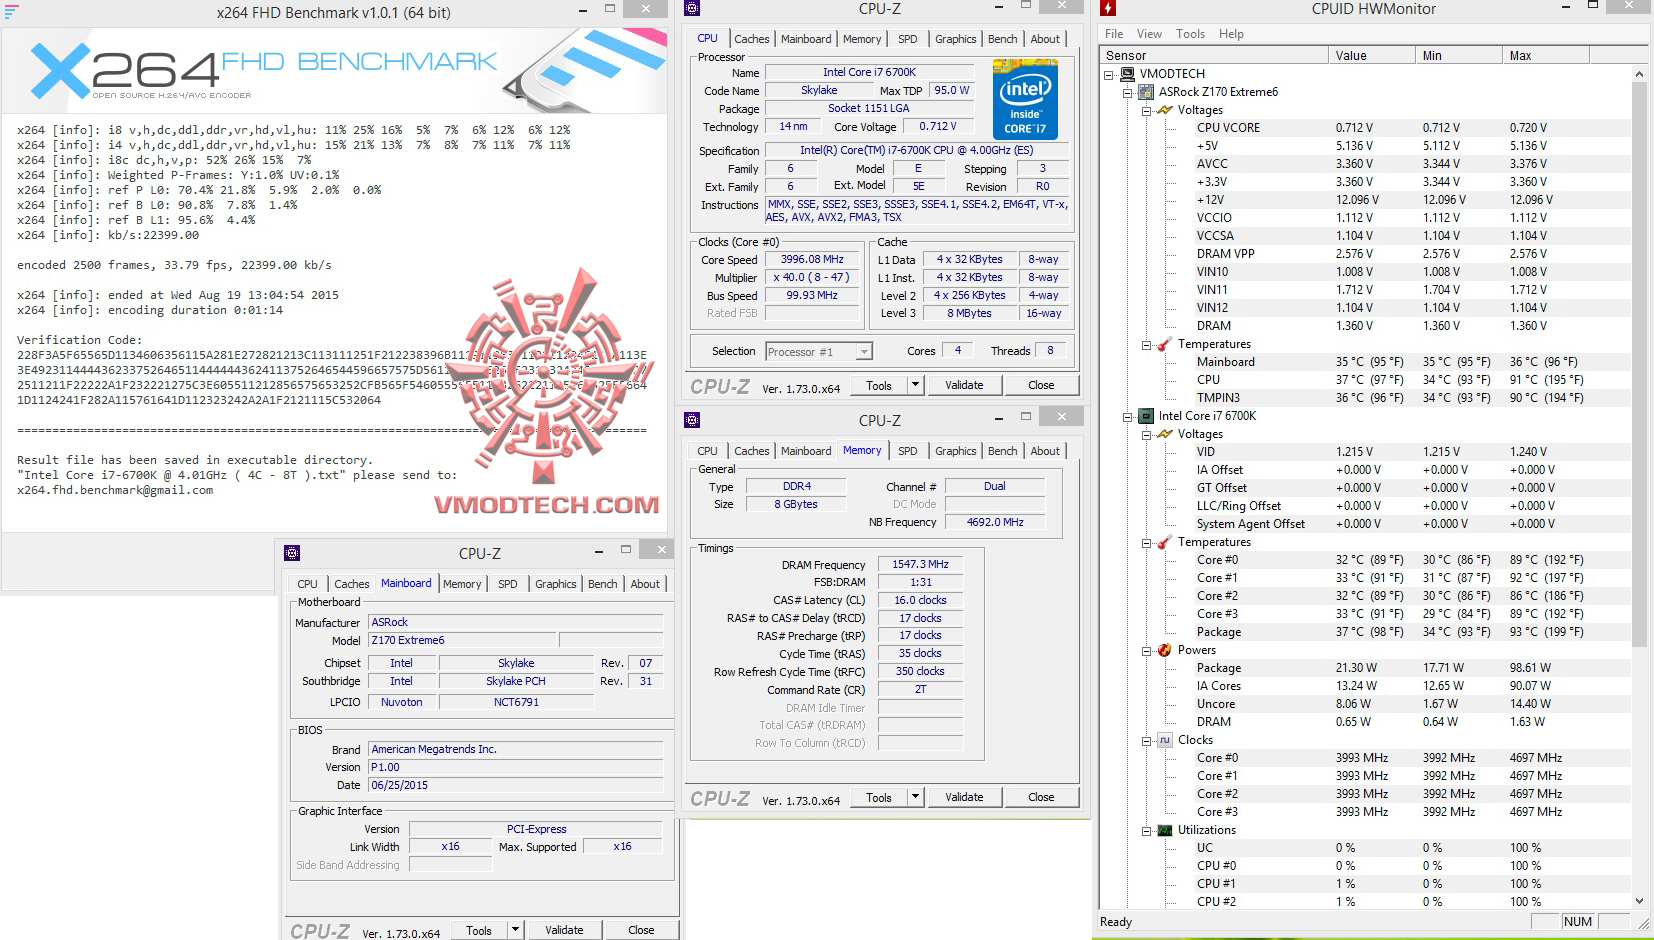Open Tools dropdown arrow in CPU-Z Mainboard tab window
Screen dimensions: 1654x940
[514, 930]
